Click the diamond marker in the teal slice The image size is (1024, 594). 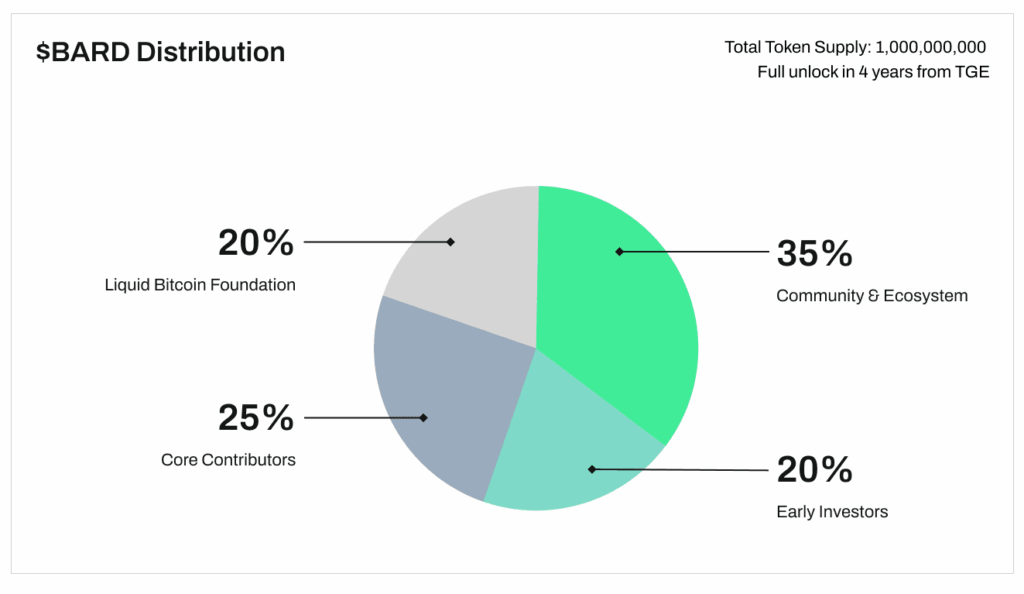click(591, 468)
